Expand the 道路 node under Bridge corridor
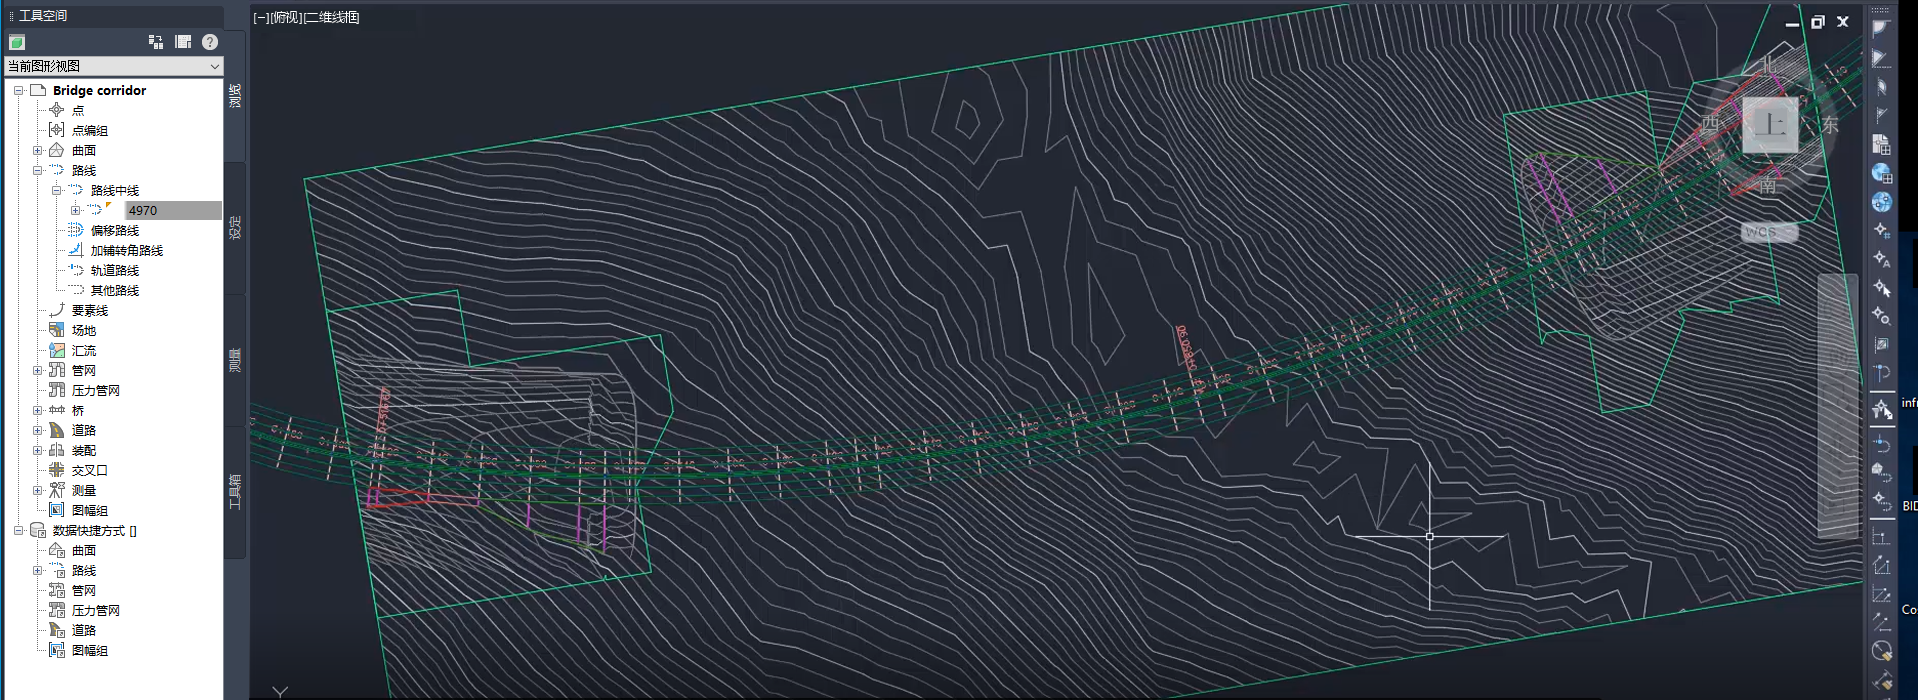Image resolution: width=1918 pixels, height=700 pixels. (x=37, y=430)
